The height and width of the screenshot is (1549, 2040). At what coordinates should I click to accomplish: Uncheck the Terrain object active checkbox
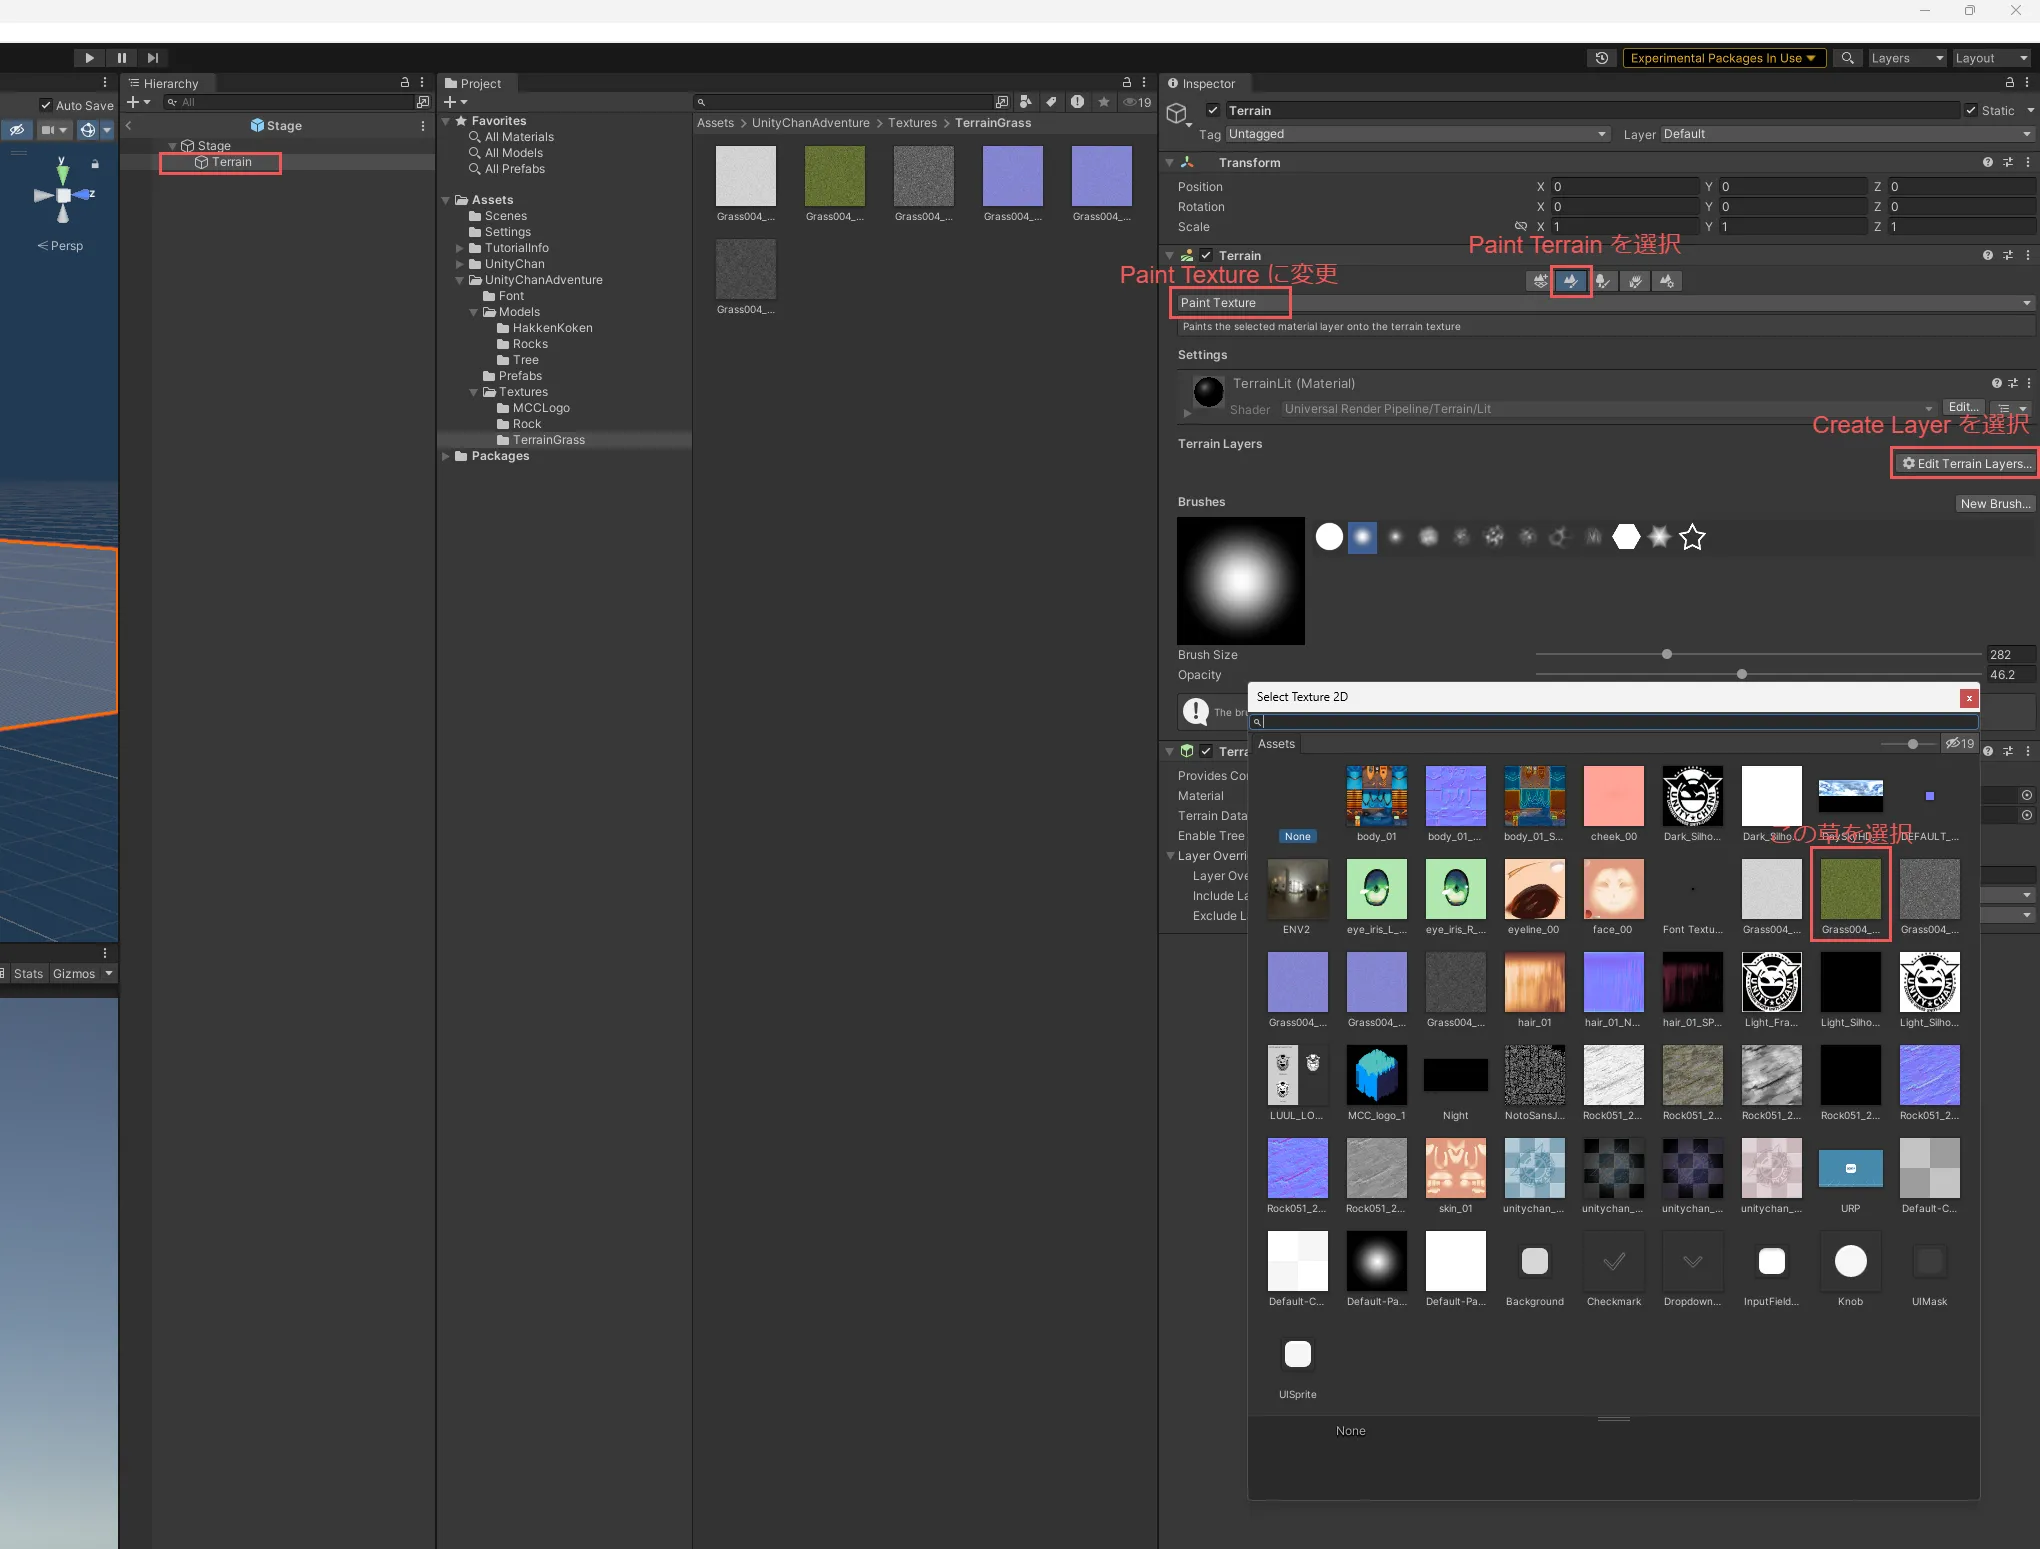click(1213, 111)
